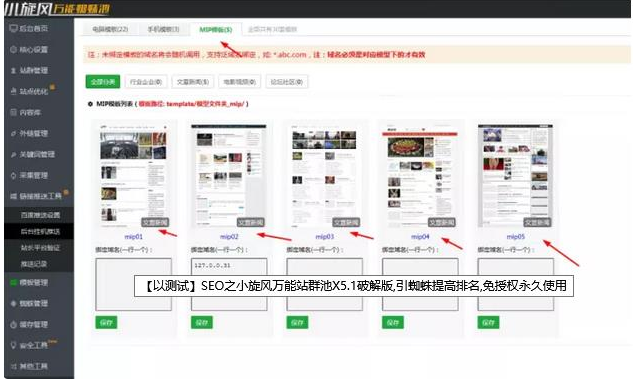Open 关键词管理 key icon
Image resolution: width=633 pixels, height=381 pixels.
click(x=13, y=154)
